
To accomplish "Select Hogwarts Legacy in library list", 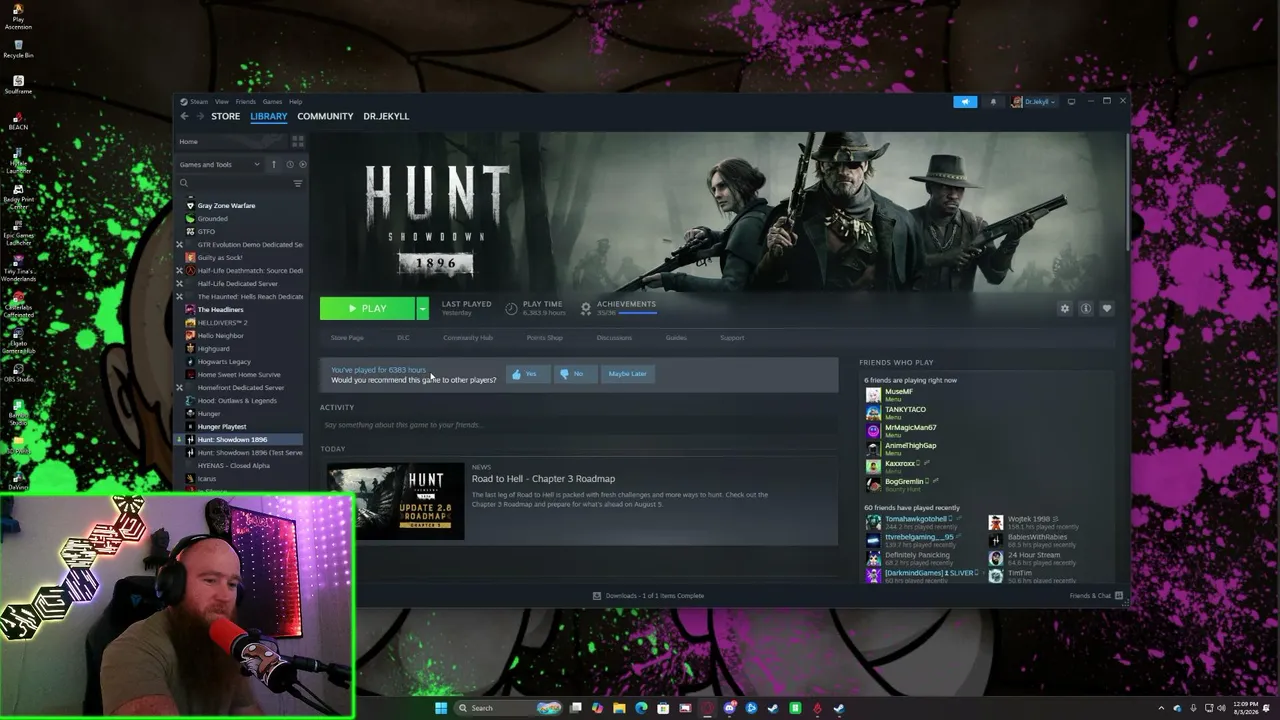I will [x=224, y=362].
